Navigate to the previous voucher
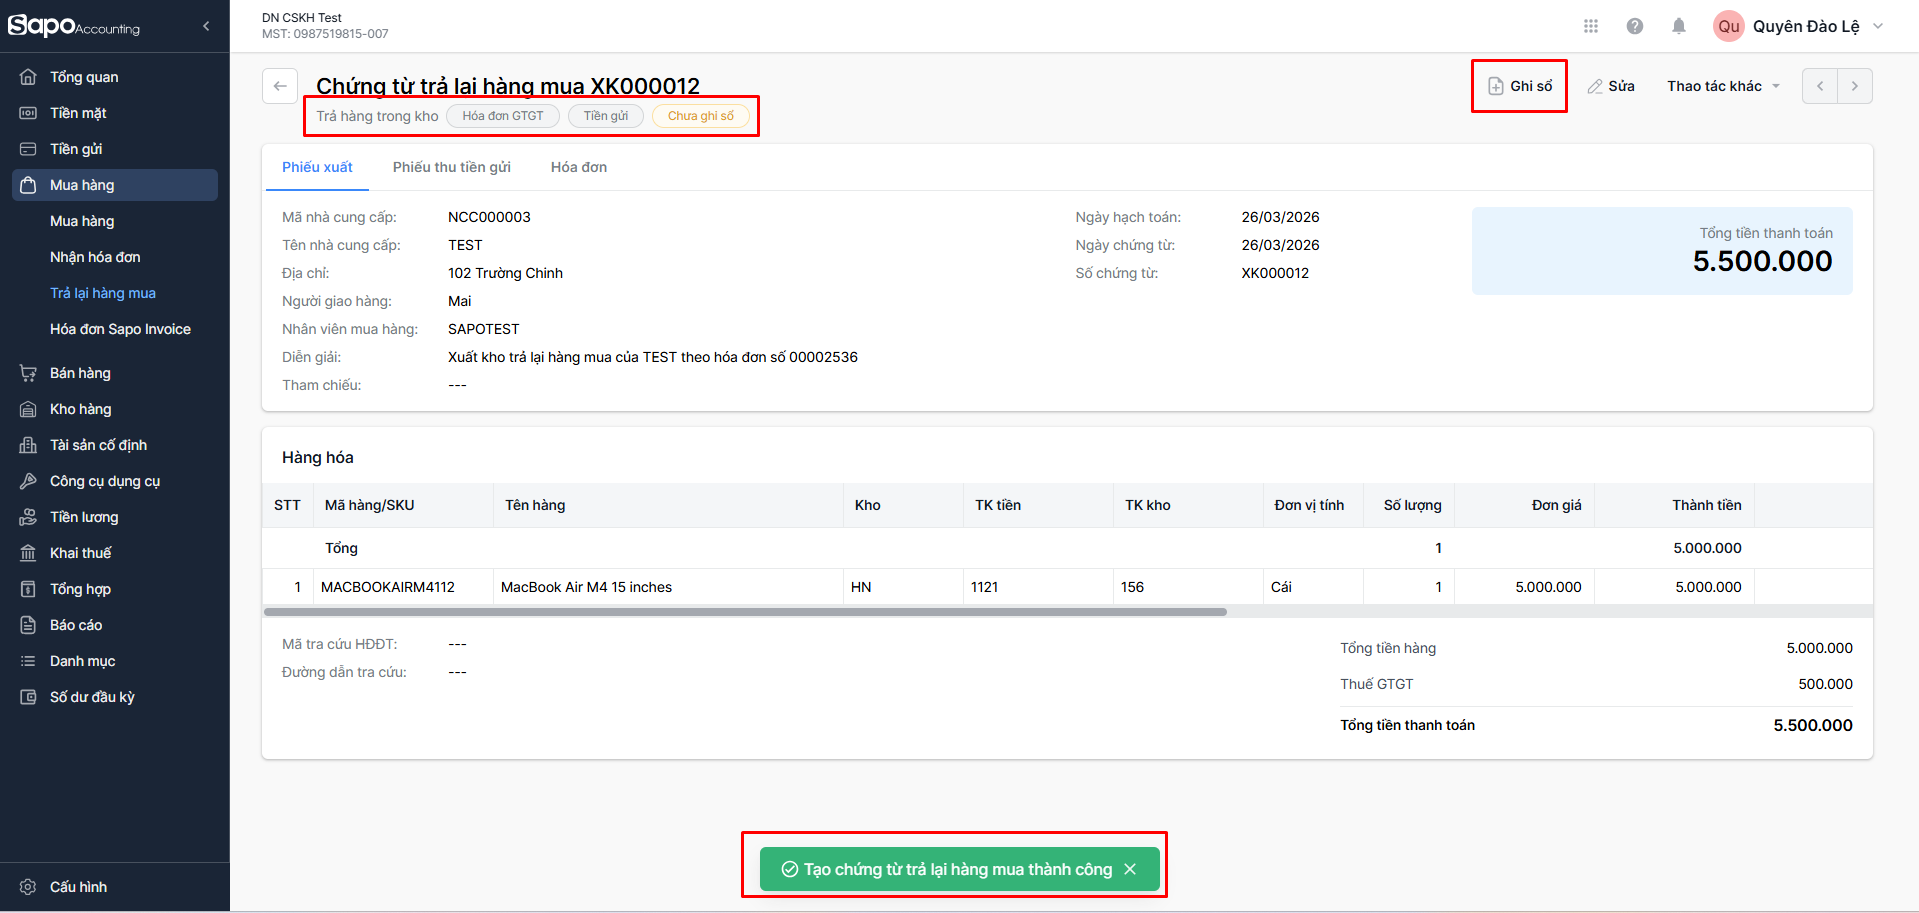1919x913 pixels. (1820, 86)
